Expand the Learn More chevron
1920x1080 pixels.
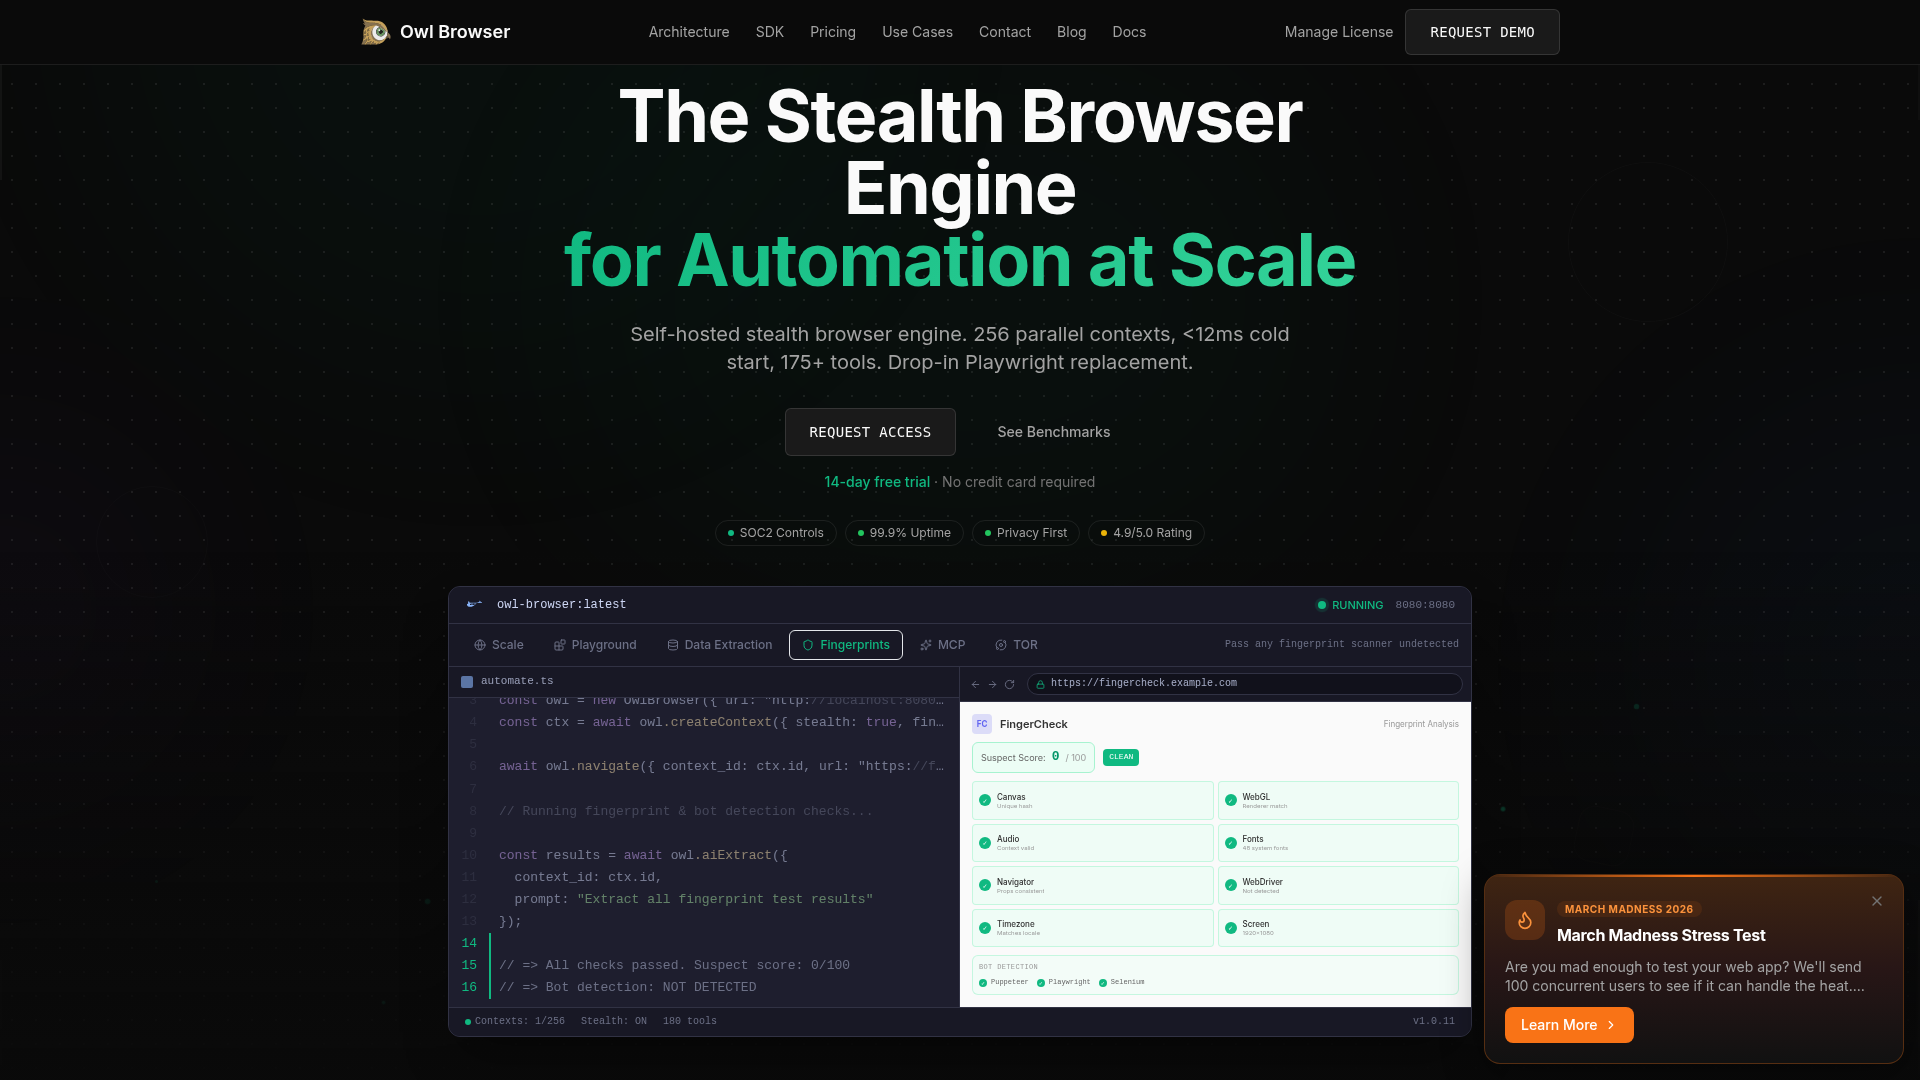click(x=1610, y=1025)
